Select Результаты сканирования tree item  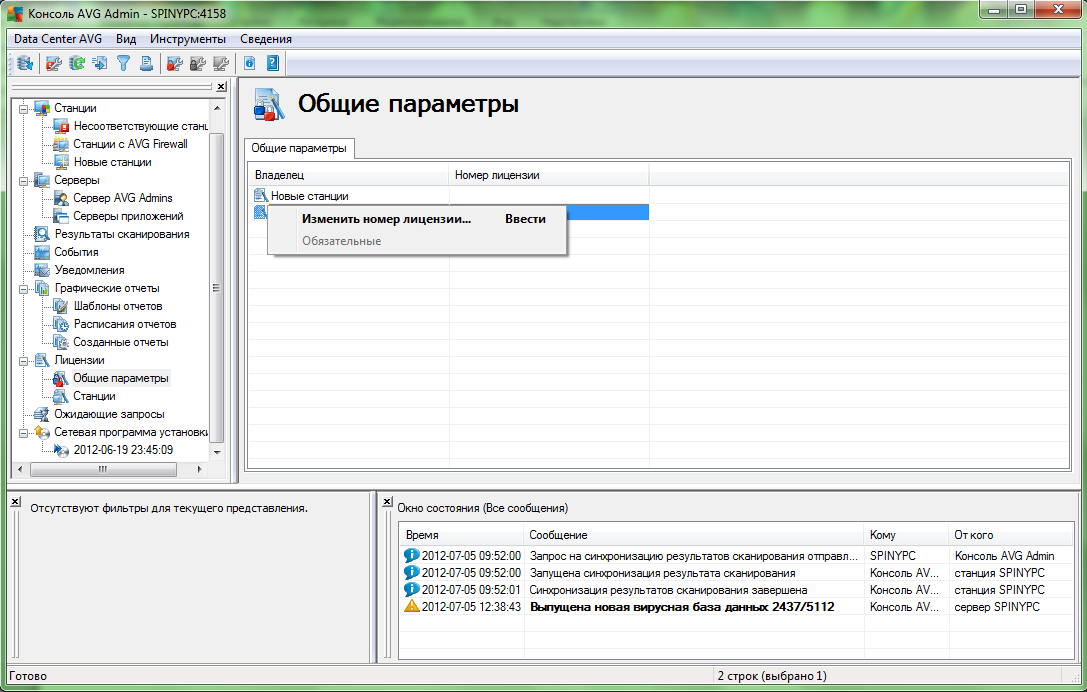click(122, 234)
